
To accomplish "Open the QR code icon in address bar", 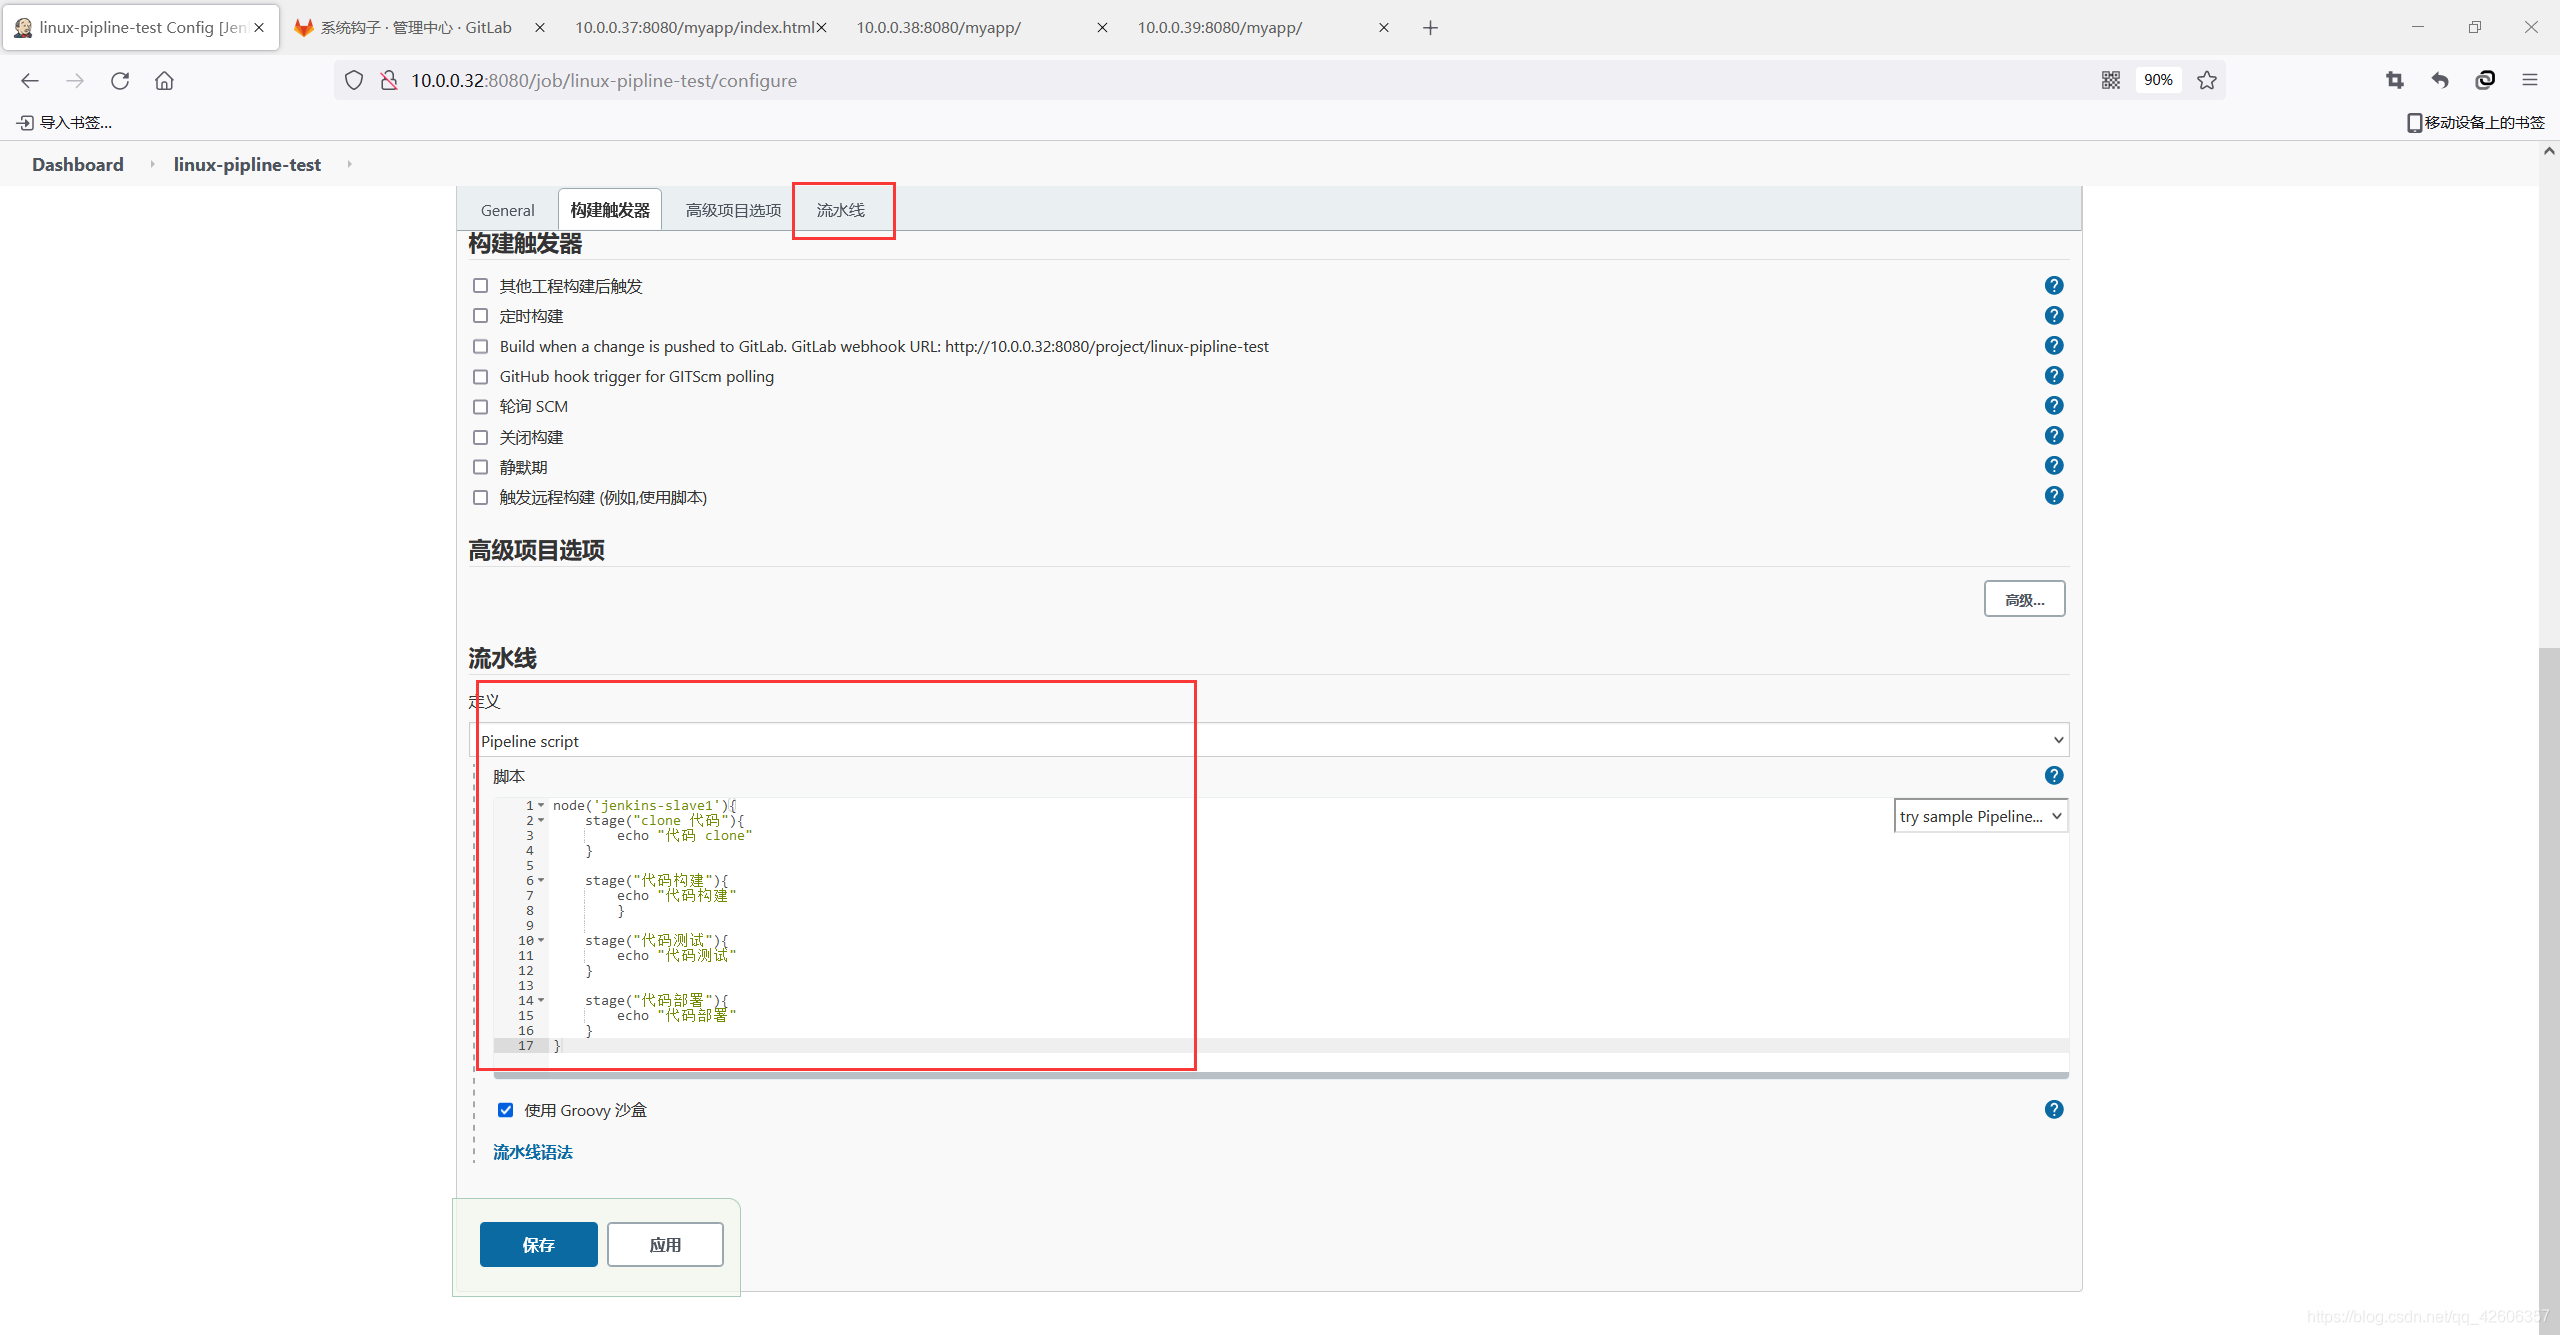I will 2111,80.
